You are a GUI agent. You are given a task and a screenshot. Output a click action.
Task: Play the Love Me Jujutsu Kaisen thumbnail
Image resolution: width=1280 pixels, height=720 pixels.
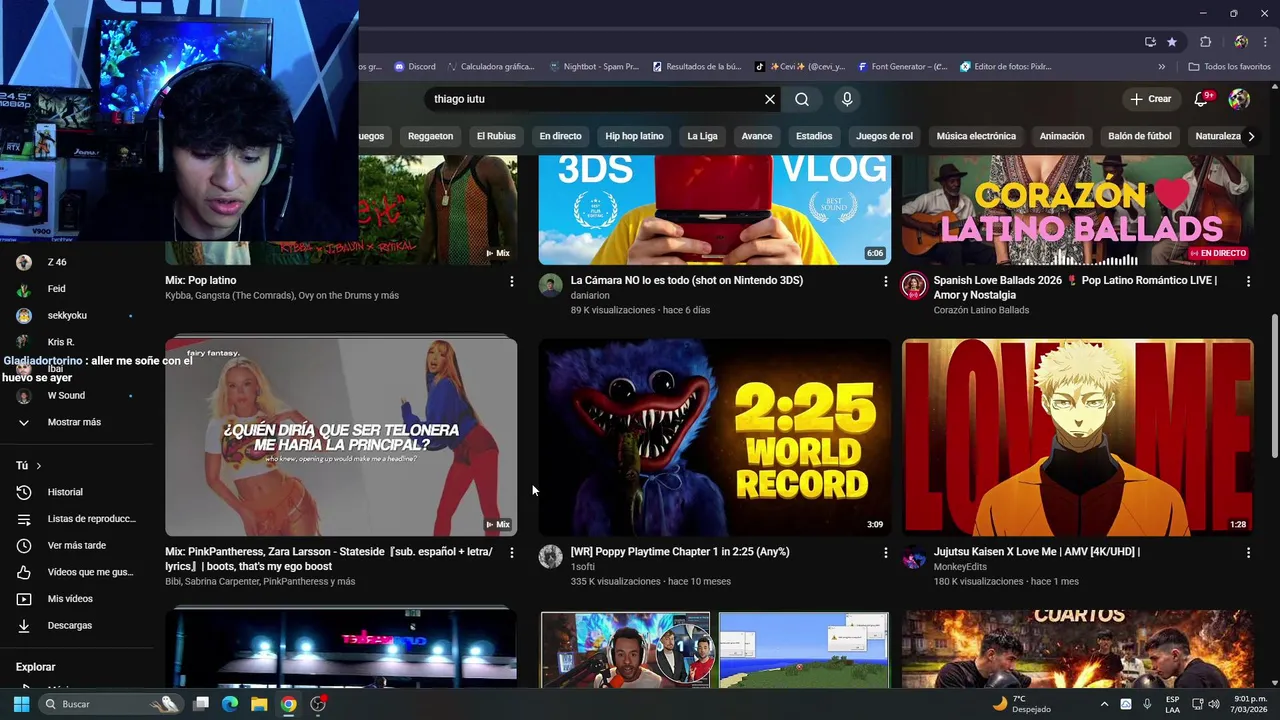click(1078, 437)
